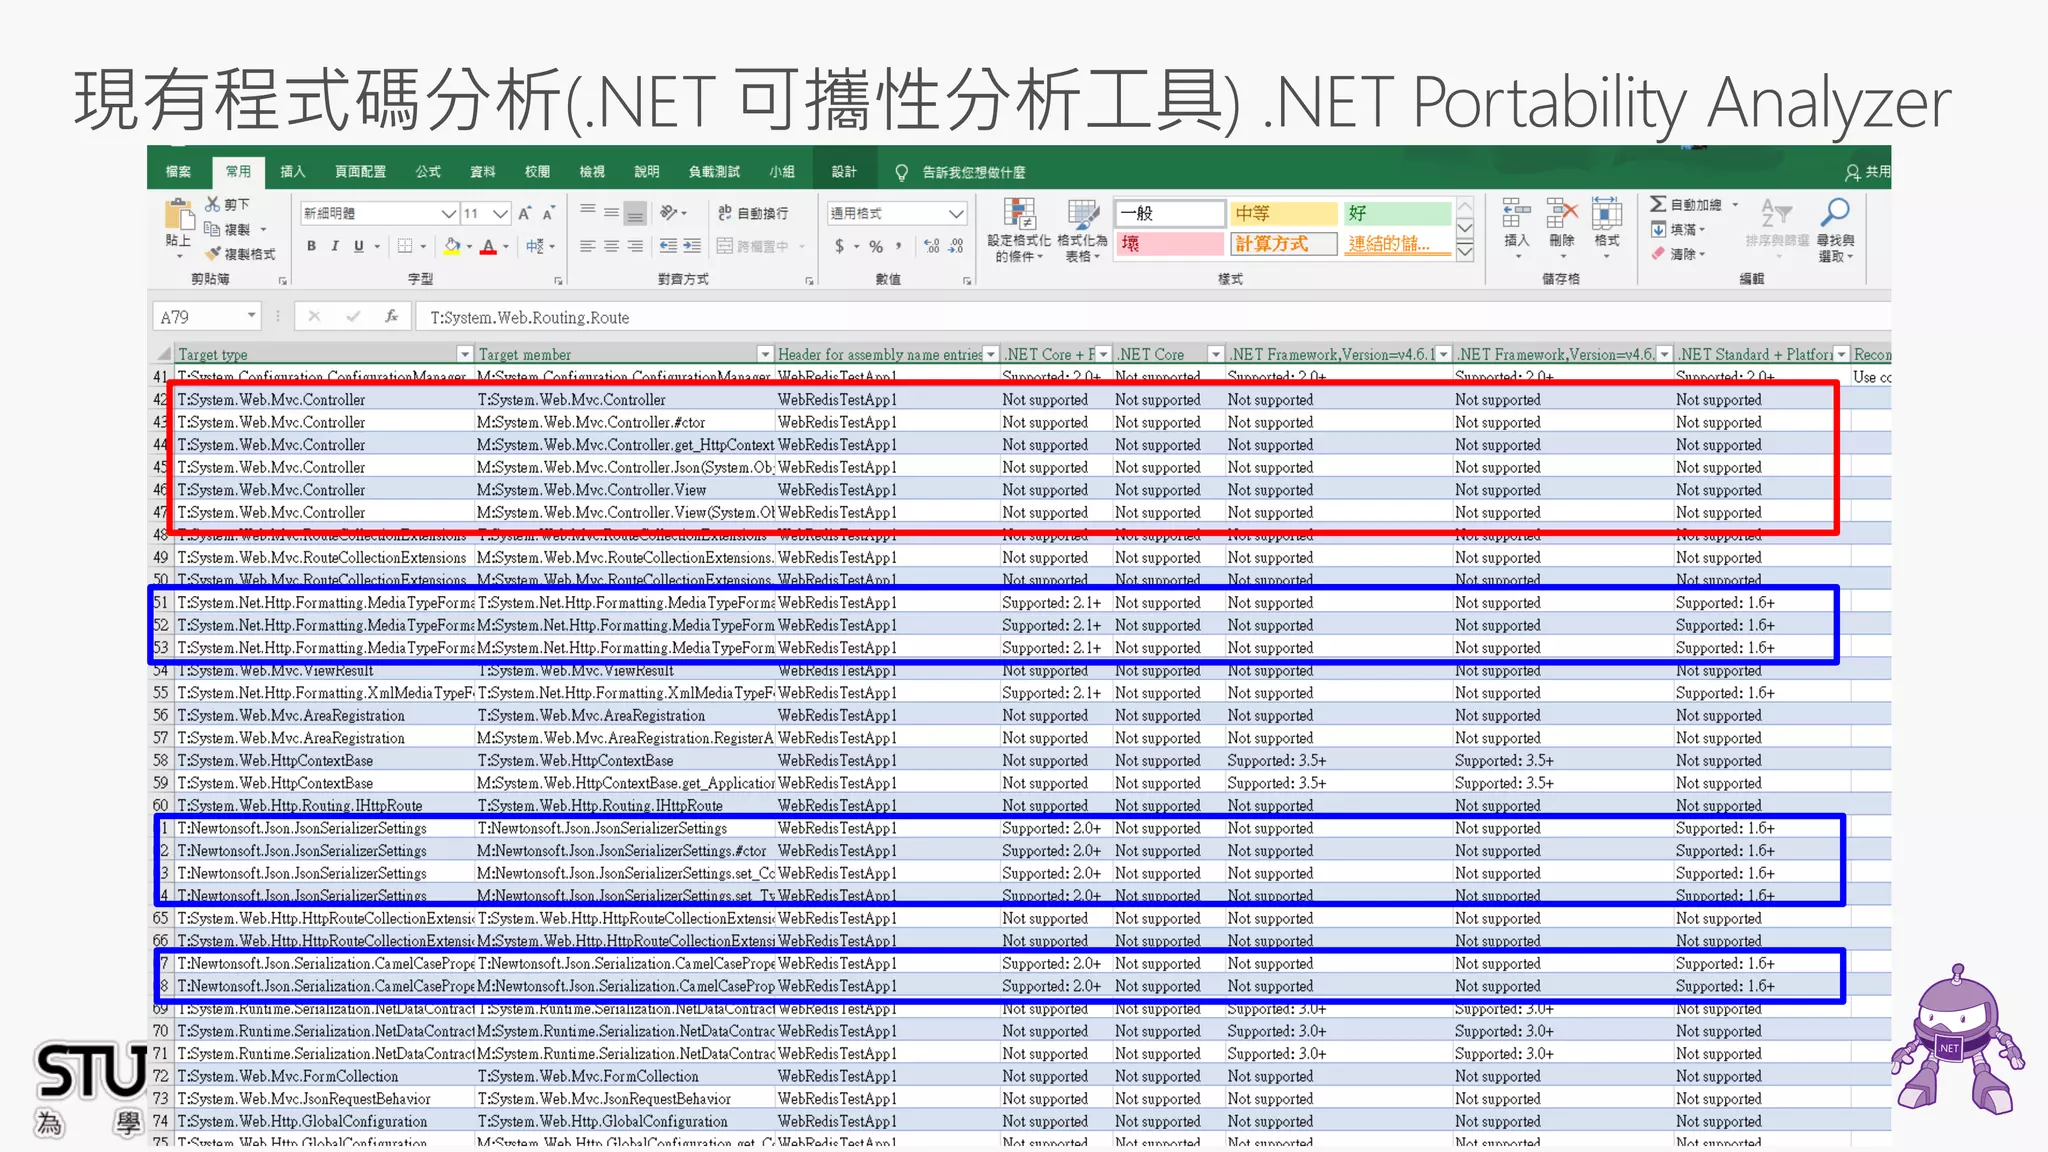Apply the Good (好) green cell style
Viewport: 2048px width, 1152px height.
pos(1397,213)
